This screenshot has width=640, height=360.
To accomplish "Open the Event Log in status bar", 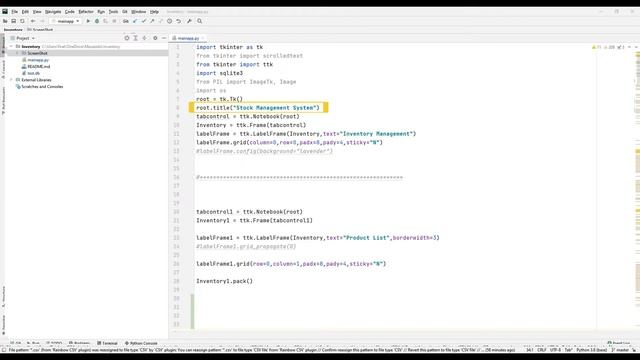I will coord(618,343).
